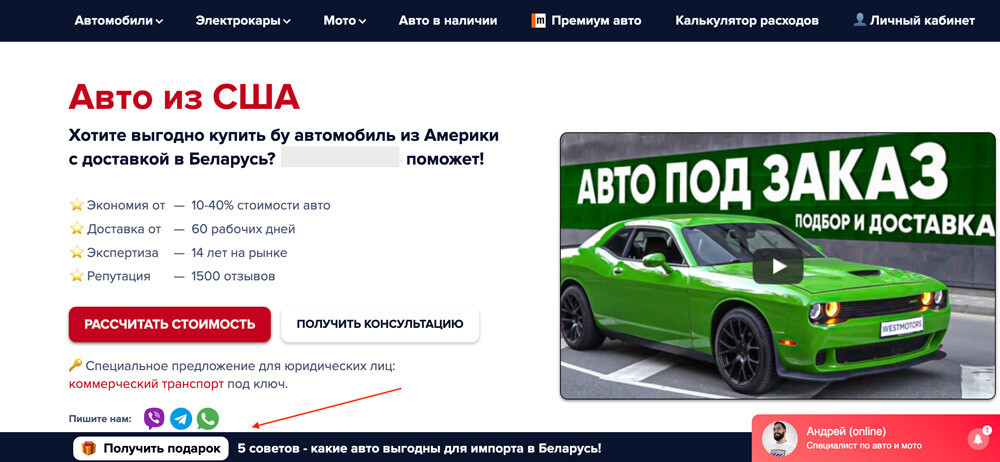Open the green car video thumbnail

[777, 266]
